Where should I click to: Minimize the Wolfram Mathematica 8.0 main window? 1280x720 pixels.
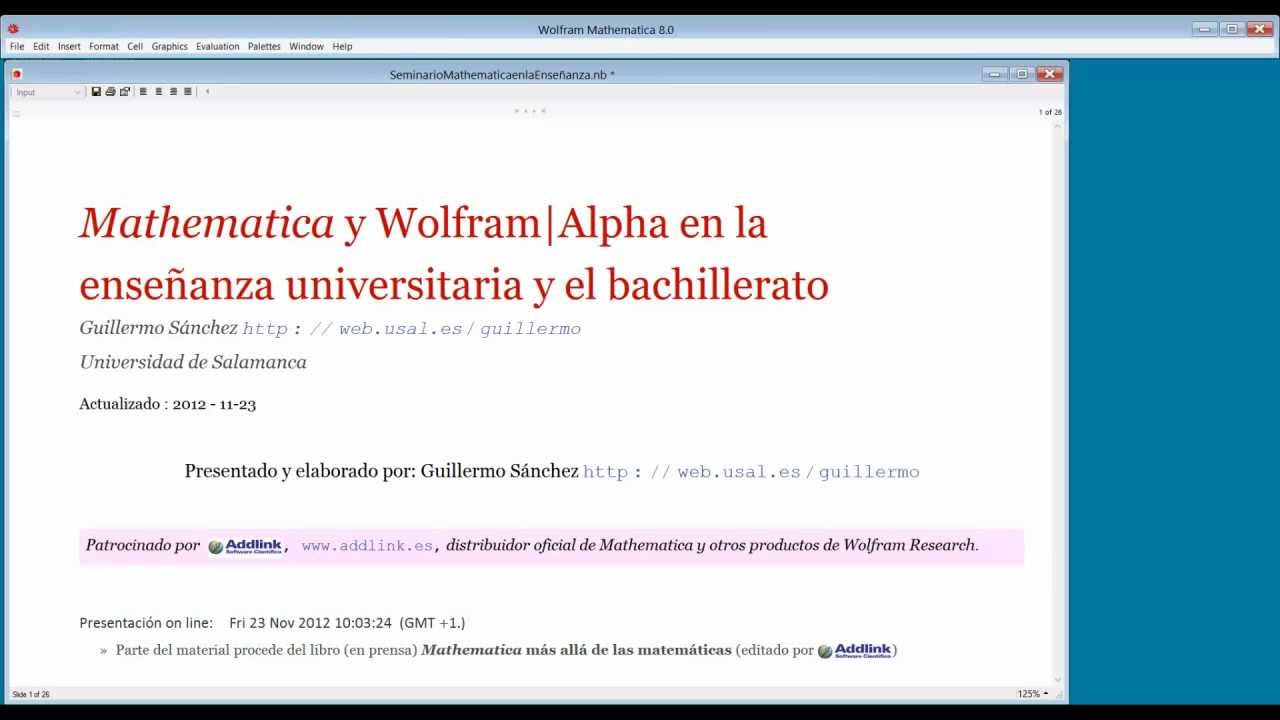1205,29
